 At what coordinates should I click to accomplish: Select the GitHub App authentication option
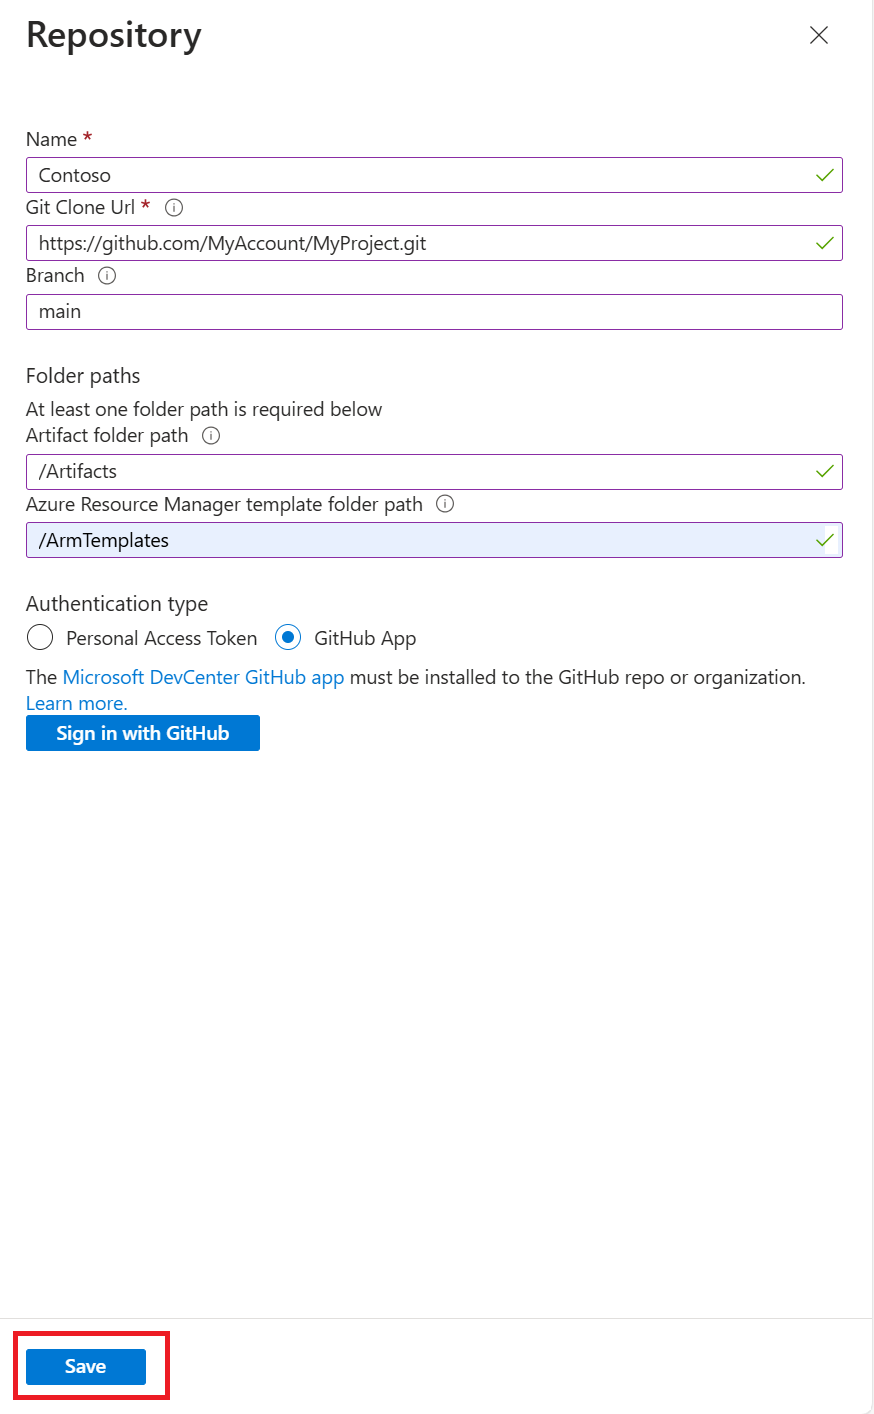tap(288, 637)
